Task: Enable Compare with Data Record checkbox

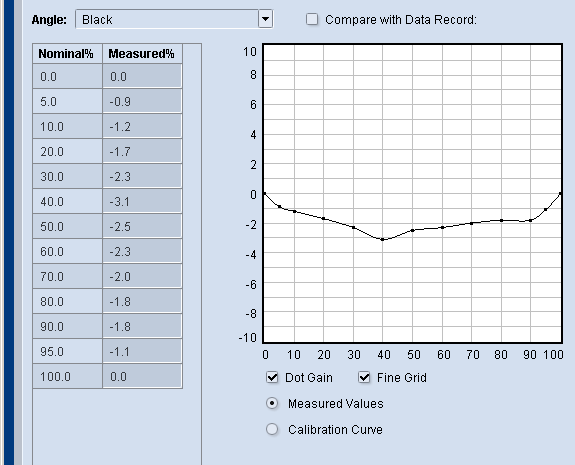Action: (x=312, y=19)
